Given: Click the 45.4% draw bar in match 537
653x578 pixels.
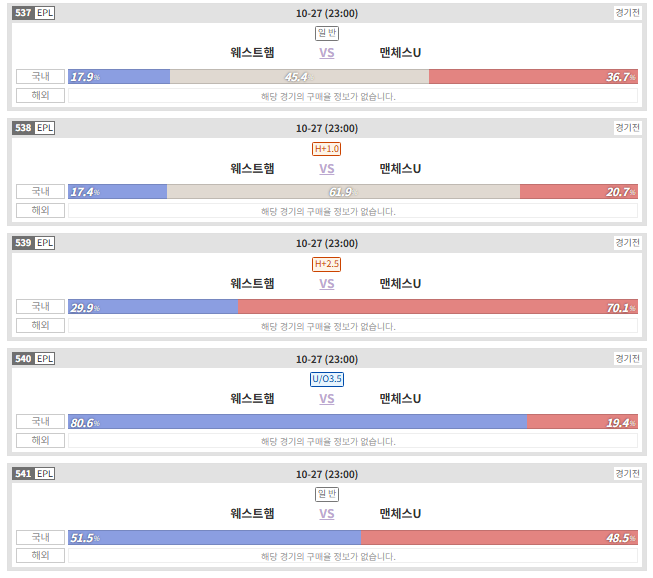Looking at the screenshot, I should click(x=299, y=77).
